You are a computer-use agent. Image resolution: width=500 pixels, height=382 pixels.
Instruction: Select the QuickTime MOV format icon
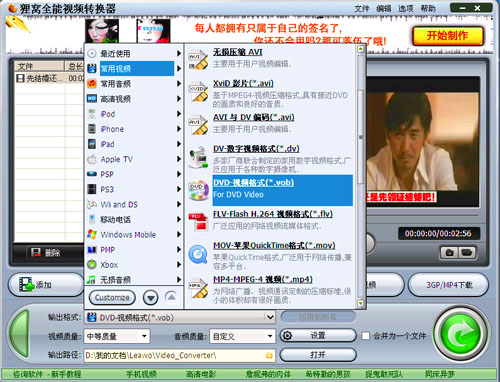pos(198,255)
